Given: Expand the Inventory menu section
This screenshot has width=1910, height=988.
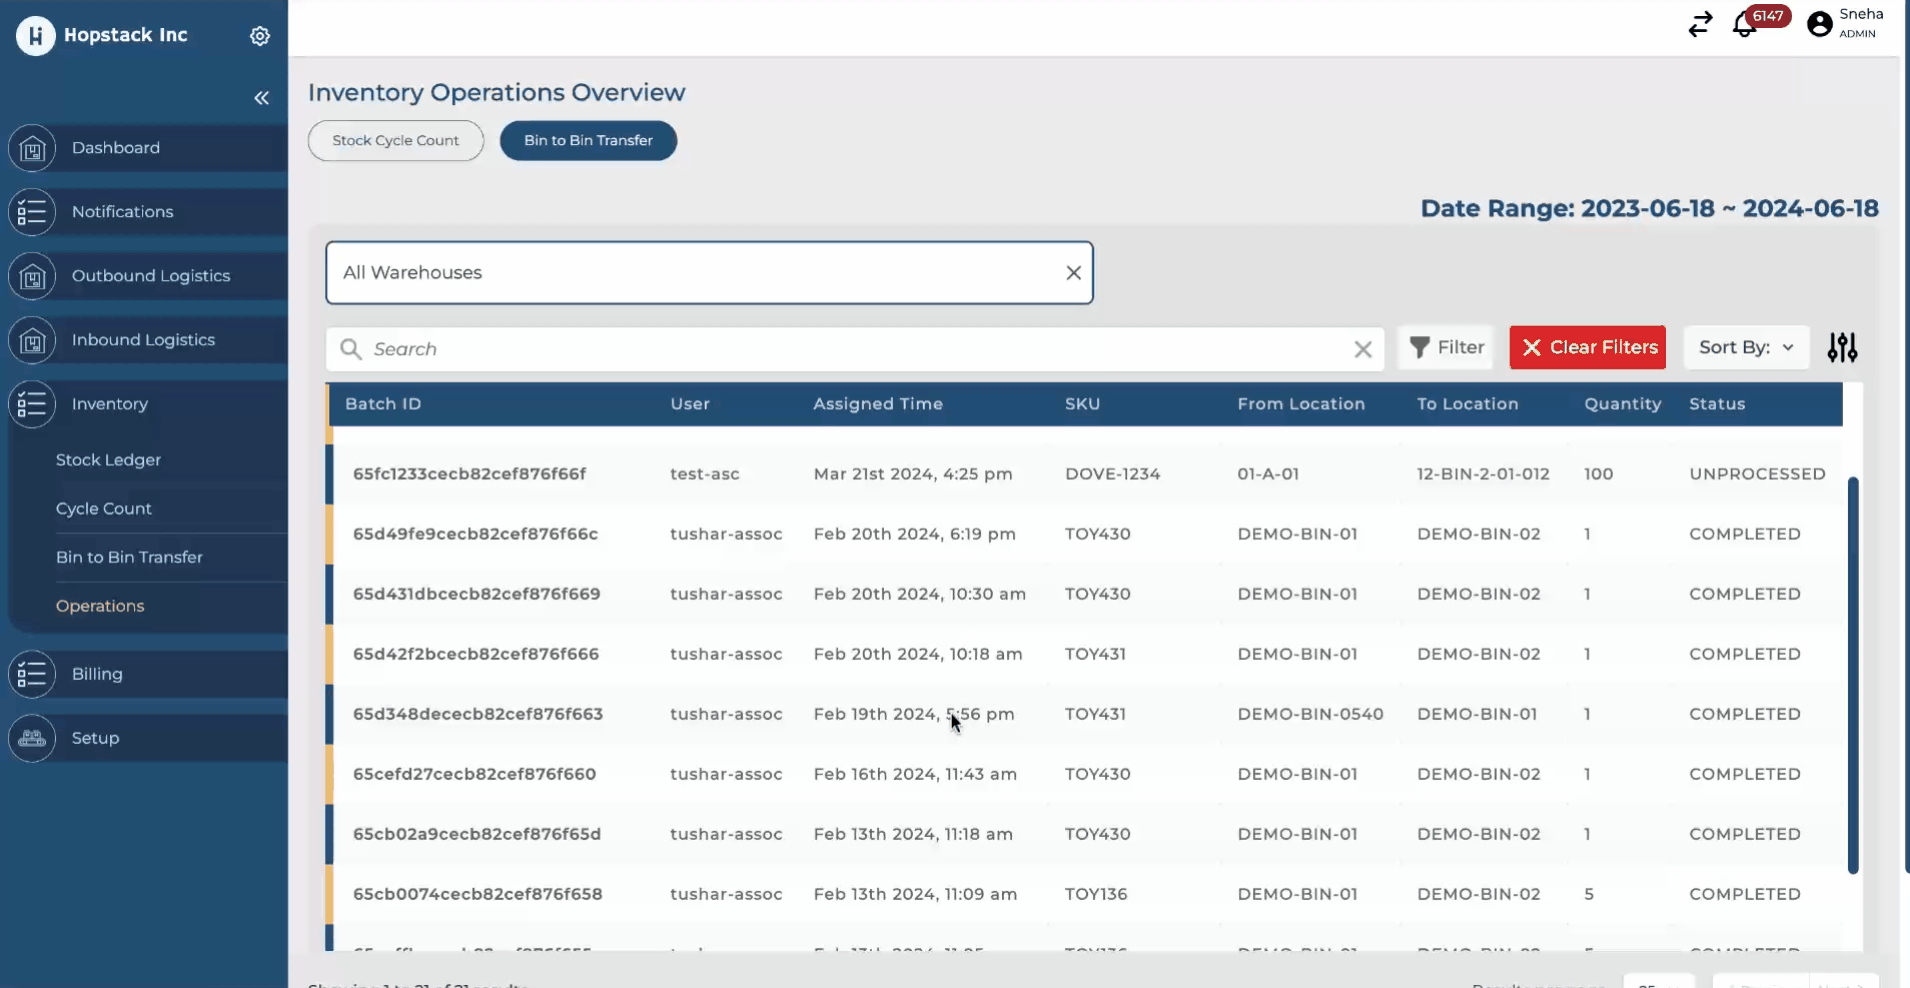Looking at the screenshot, I should [x=110, y=404].
